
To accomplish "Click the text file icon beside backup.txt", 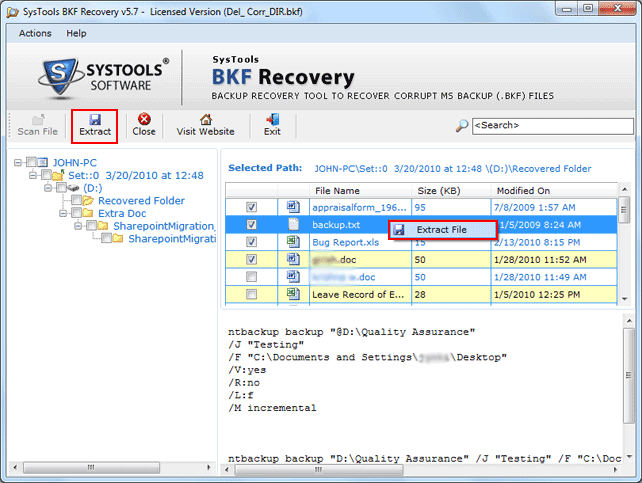I will 293,224.
